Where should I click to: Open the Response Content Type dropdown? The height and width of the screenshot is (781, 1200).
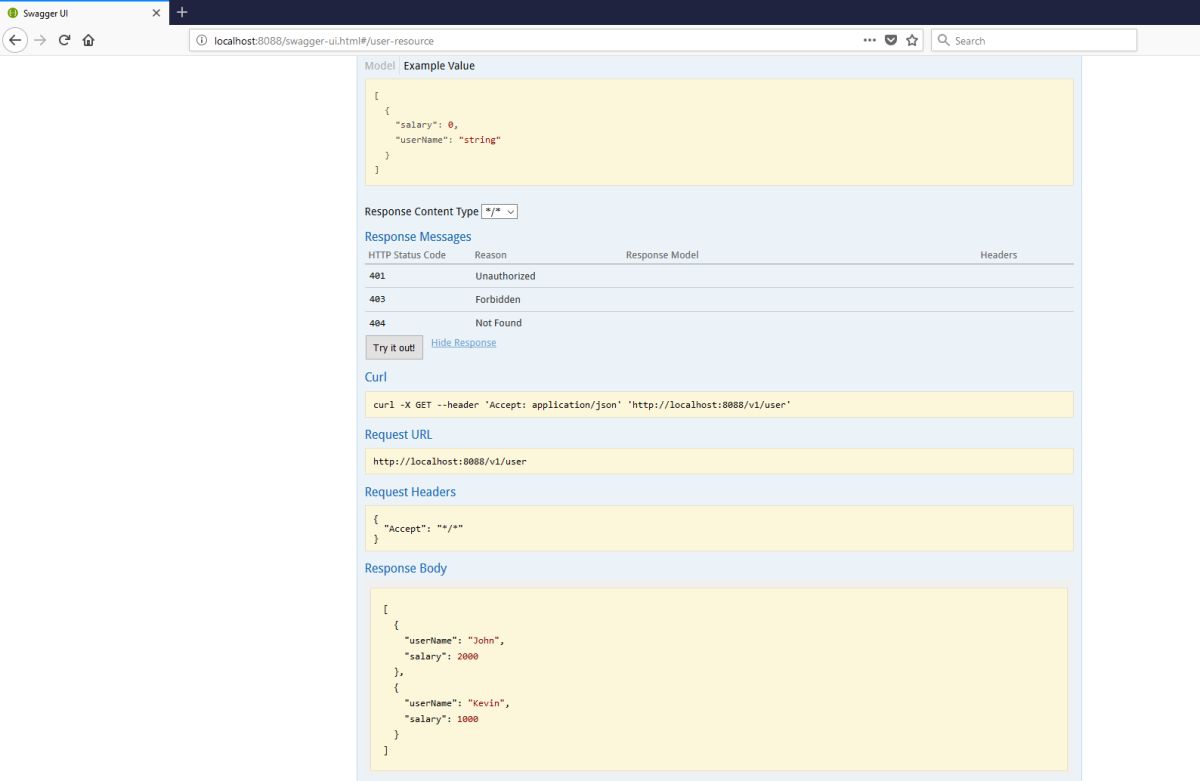click(499, 212)
